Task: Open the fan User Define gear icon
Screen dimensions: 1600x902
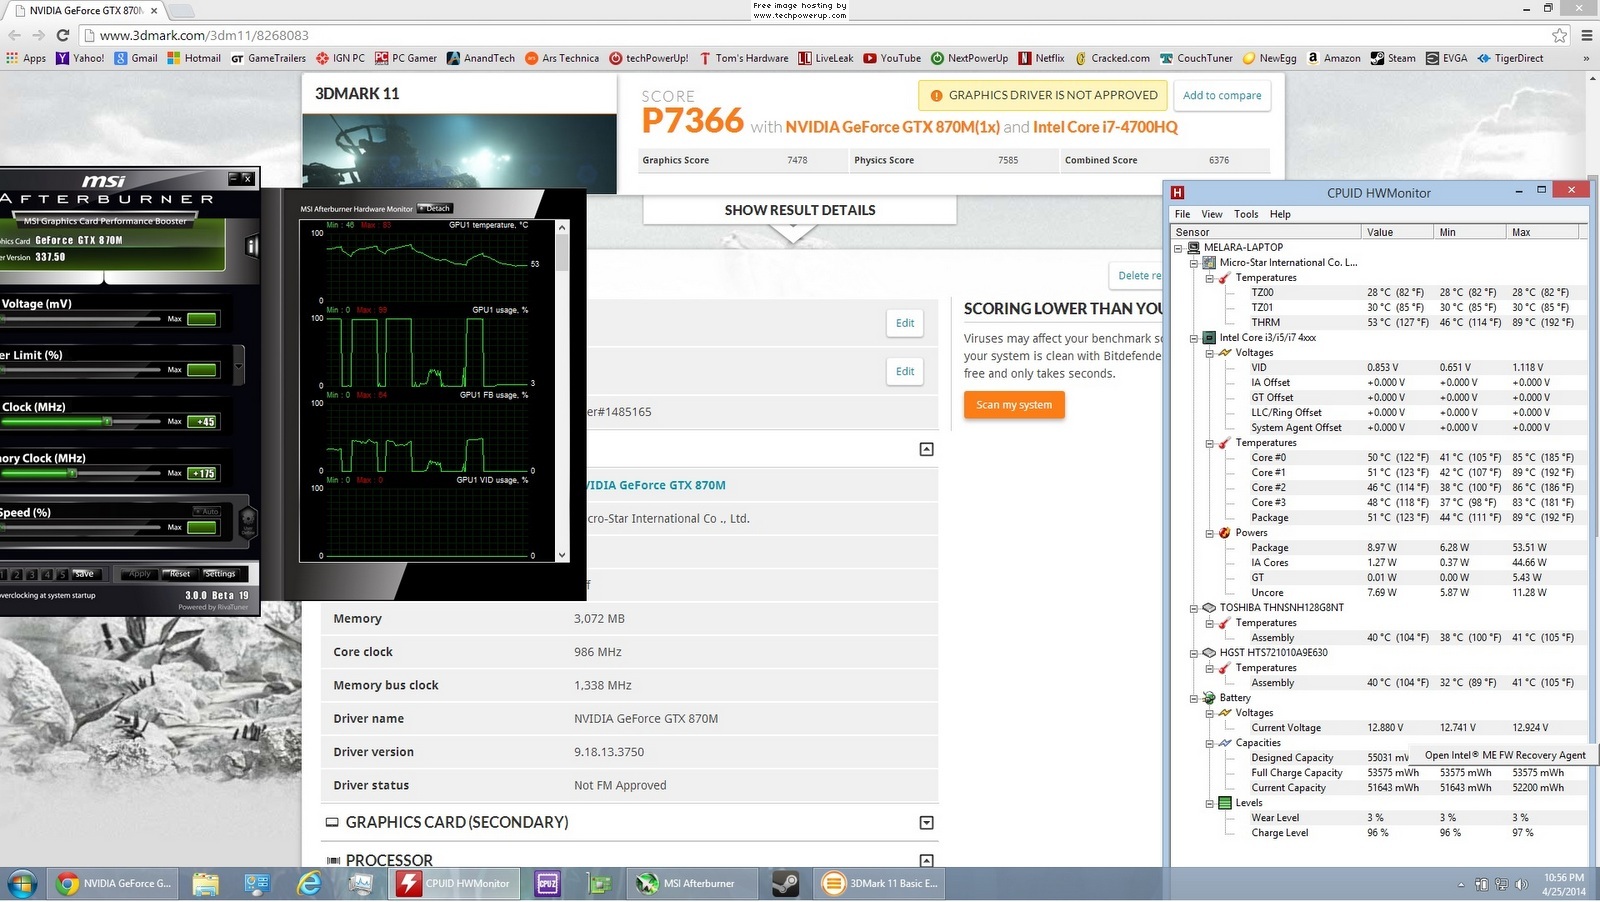Action: pyautogui.click(x=248, y=521)
